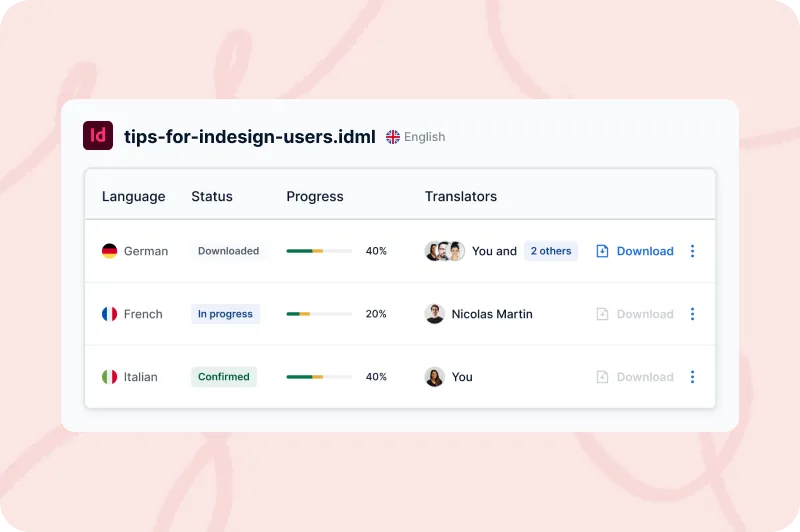Click the 'Nicolas Martin' translator name
800x532 pixels.
click(x=492, y=314)
